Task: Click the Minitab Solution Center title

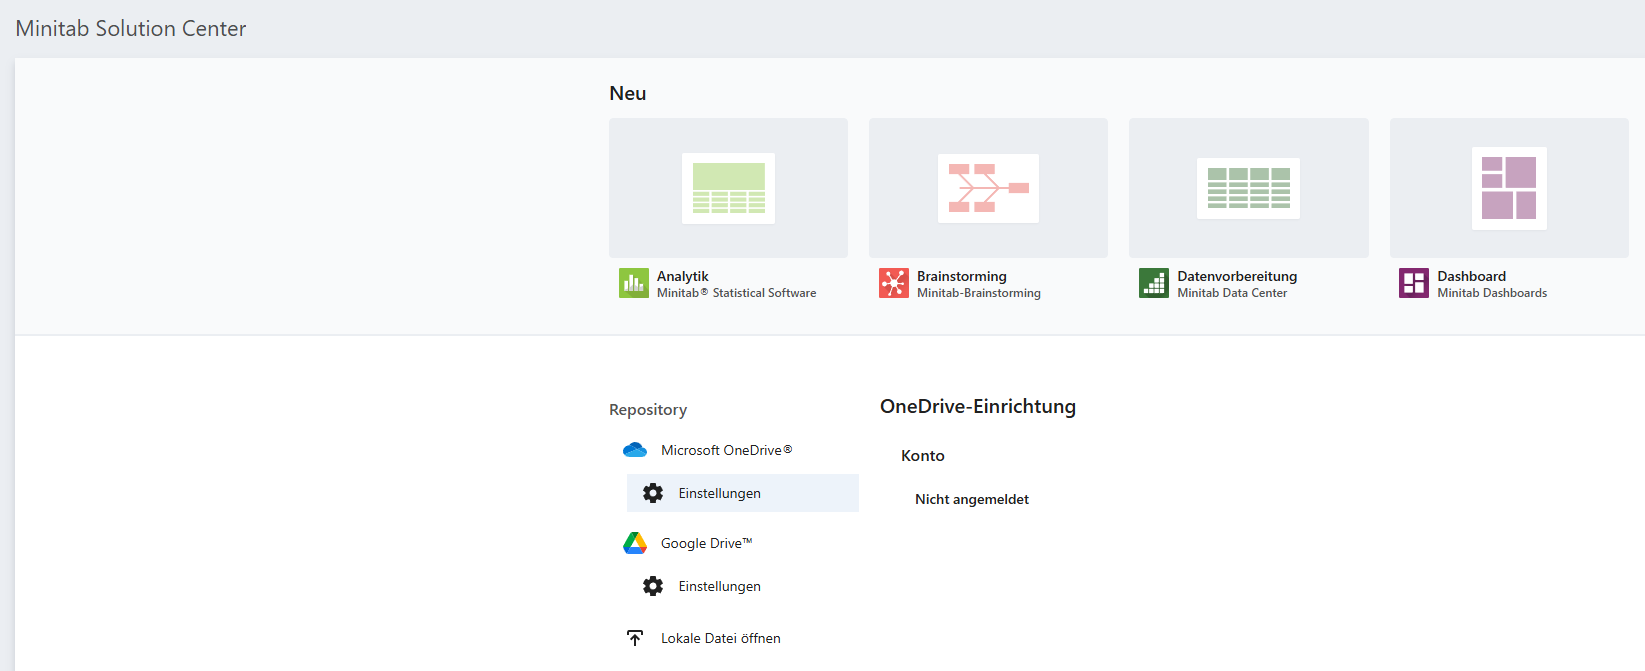Action: coord(131,28)
